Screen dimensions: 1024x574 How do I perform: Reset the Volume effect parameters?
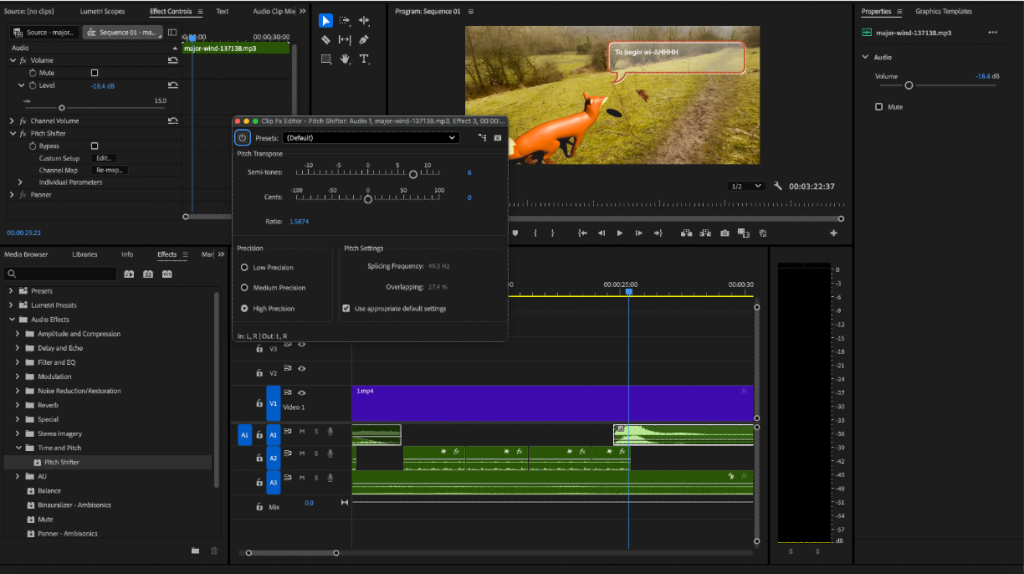(x=173, y=60)
